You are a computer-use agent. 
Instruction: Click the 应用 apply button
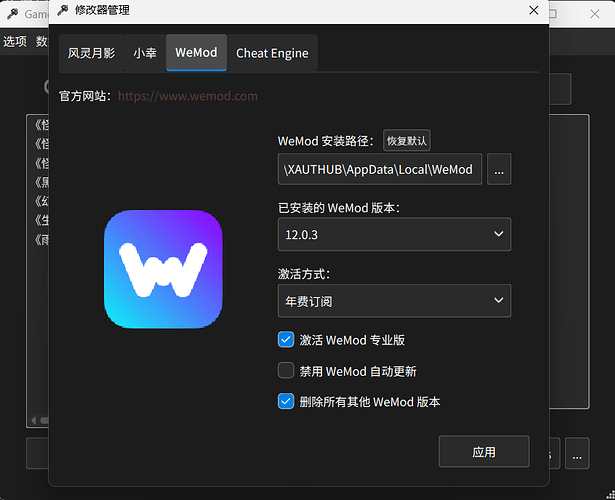484,451
